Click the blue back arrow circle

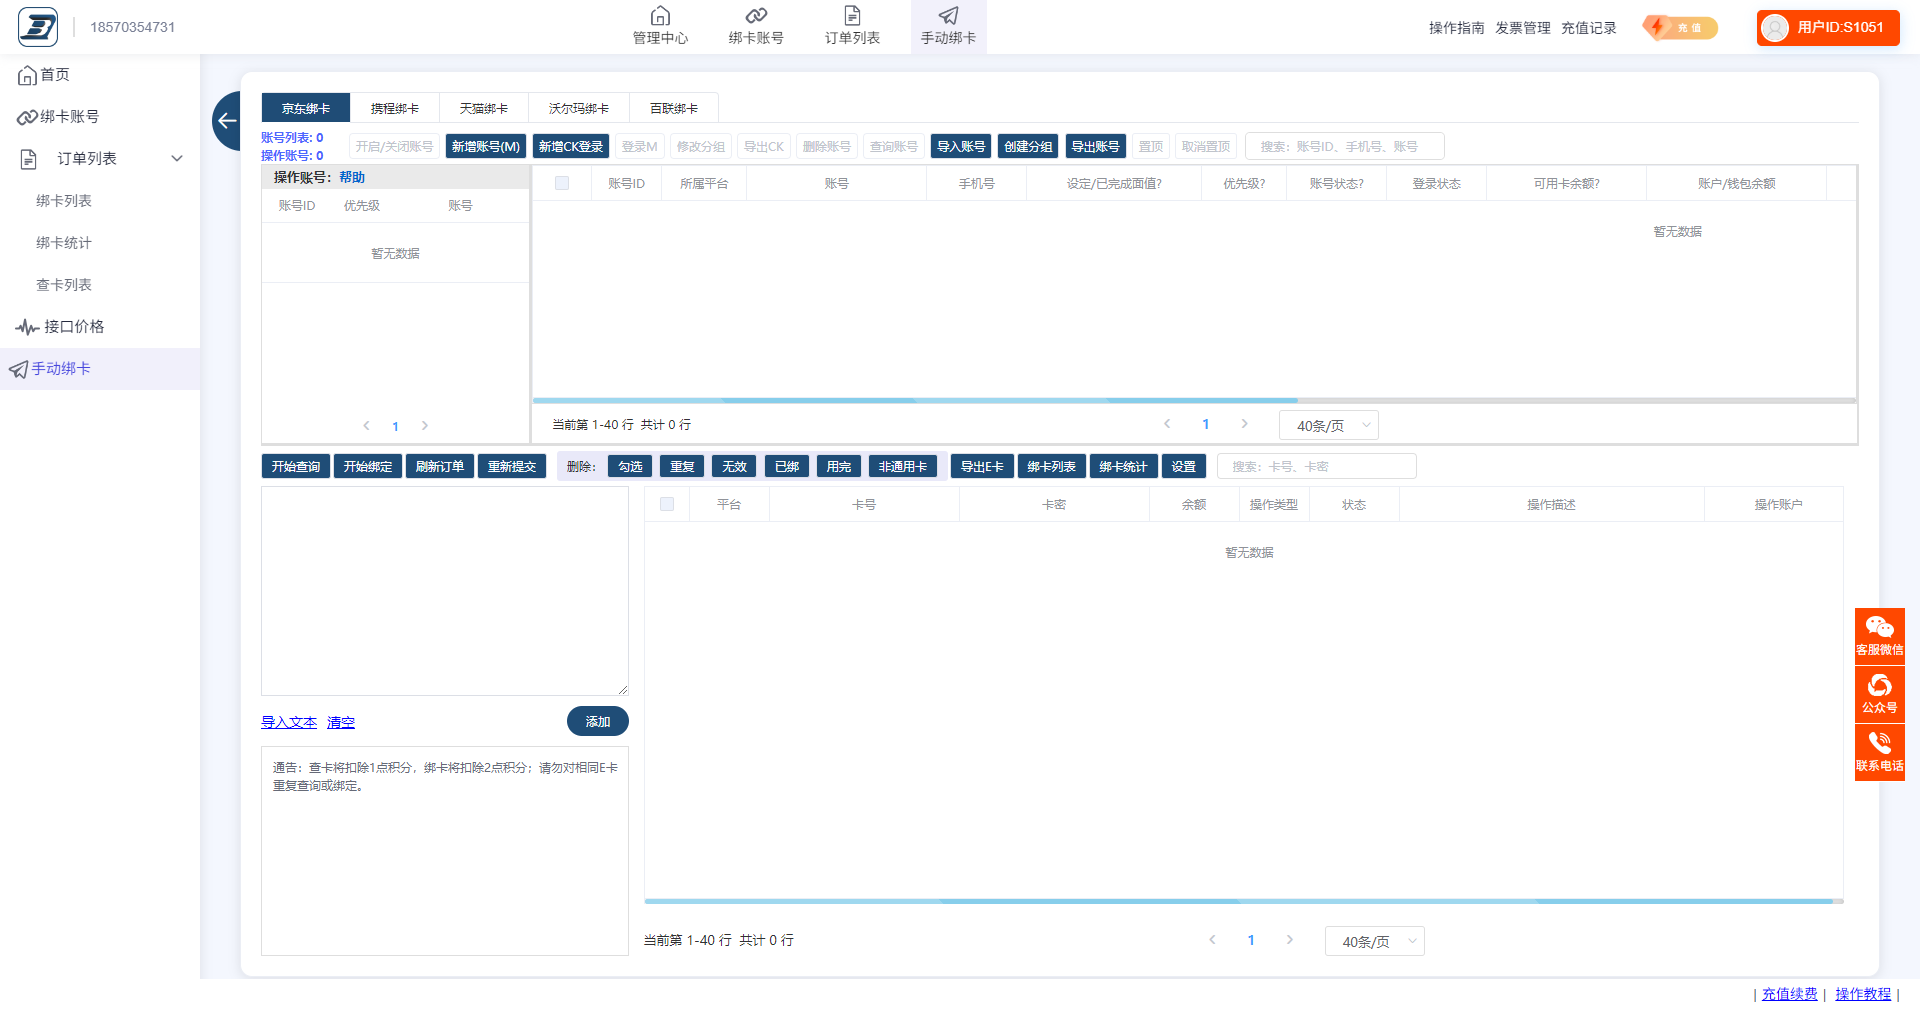coord(227,121)
